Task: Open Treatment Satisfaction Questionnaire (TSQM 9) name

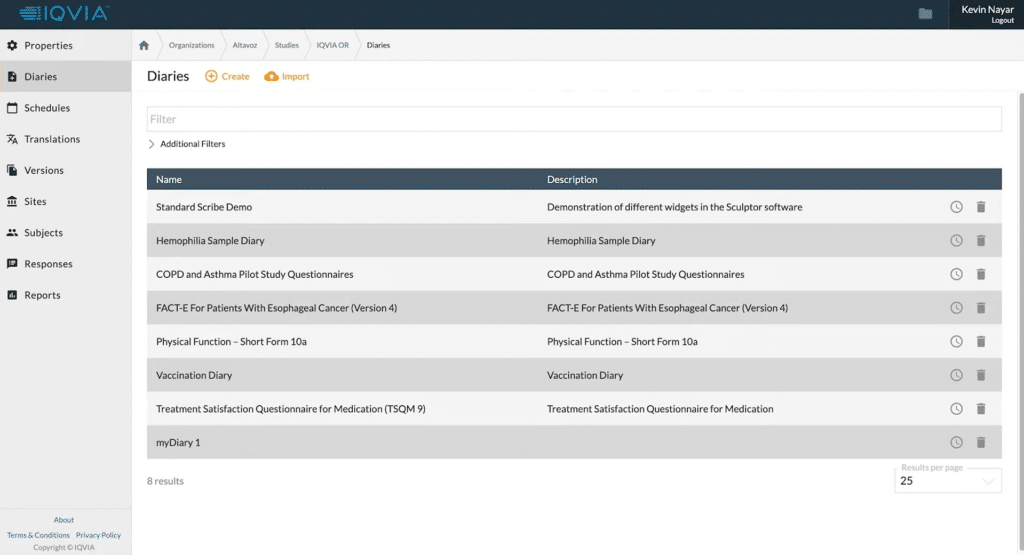Action: (291, 409)
